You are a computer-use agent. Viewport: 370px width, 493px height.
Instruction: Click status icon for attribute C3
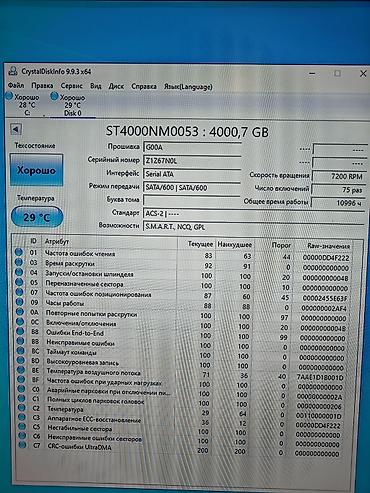22,417
